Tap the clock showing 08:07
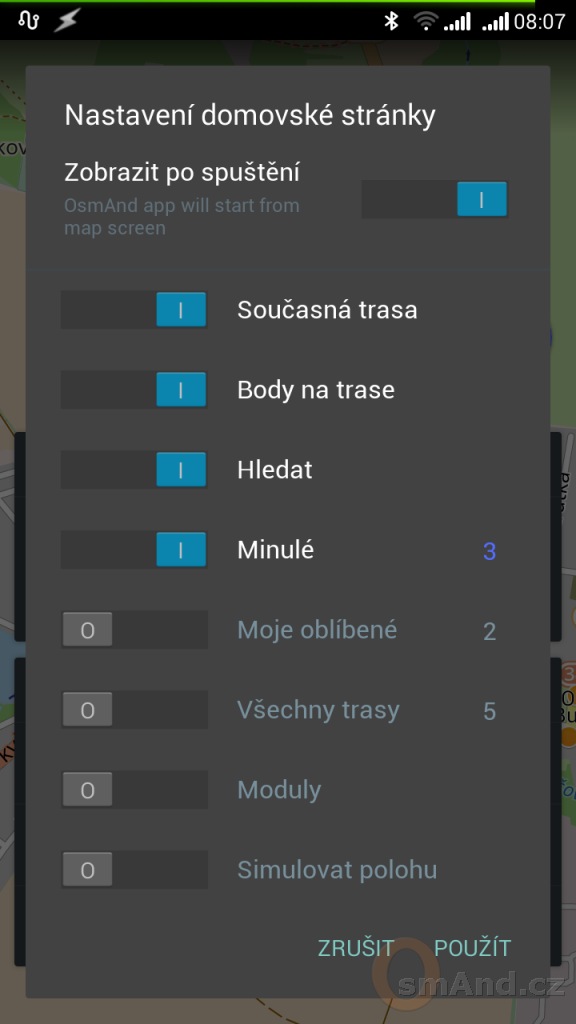The width and height of the screenshot is (576, 1024). (539, 22)
